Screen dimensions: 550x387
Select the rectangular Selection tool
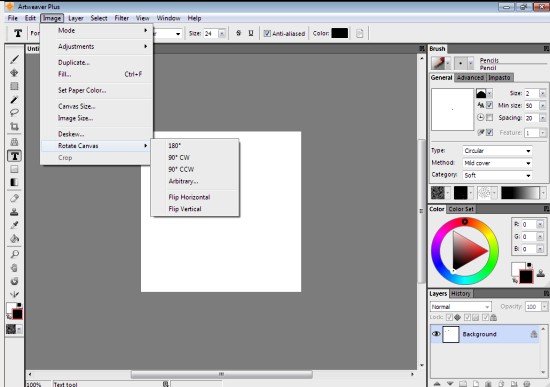click(14, 86)
